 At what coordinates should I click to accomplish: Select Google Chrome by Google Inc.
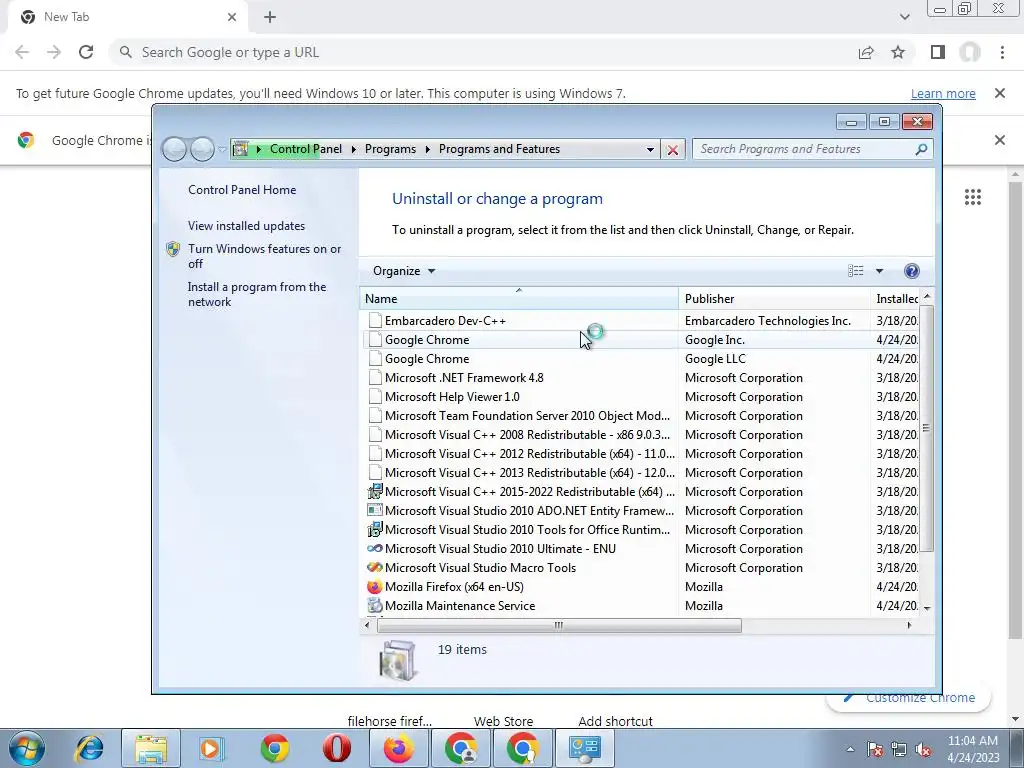(x=639, y=340)
